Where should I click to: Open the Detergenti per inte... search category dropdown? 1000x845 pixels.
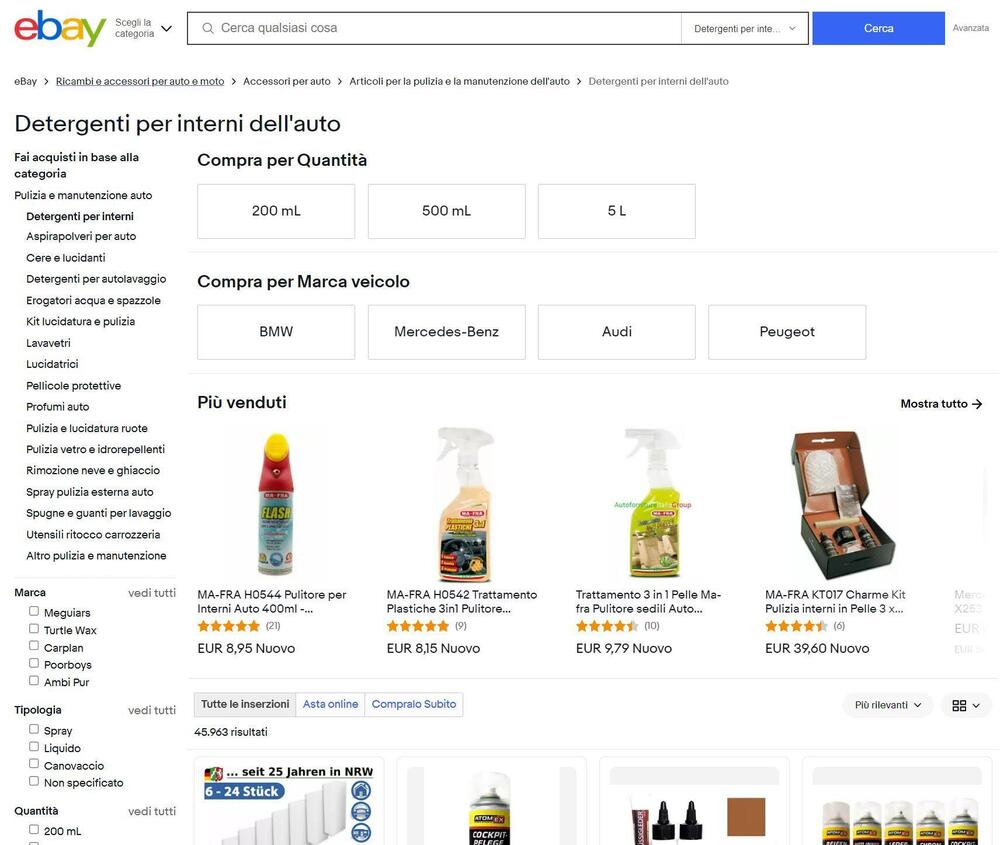click(744, 29)
